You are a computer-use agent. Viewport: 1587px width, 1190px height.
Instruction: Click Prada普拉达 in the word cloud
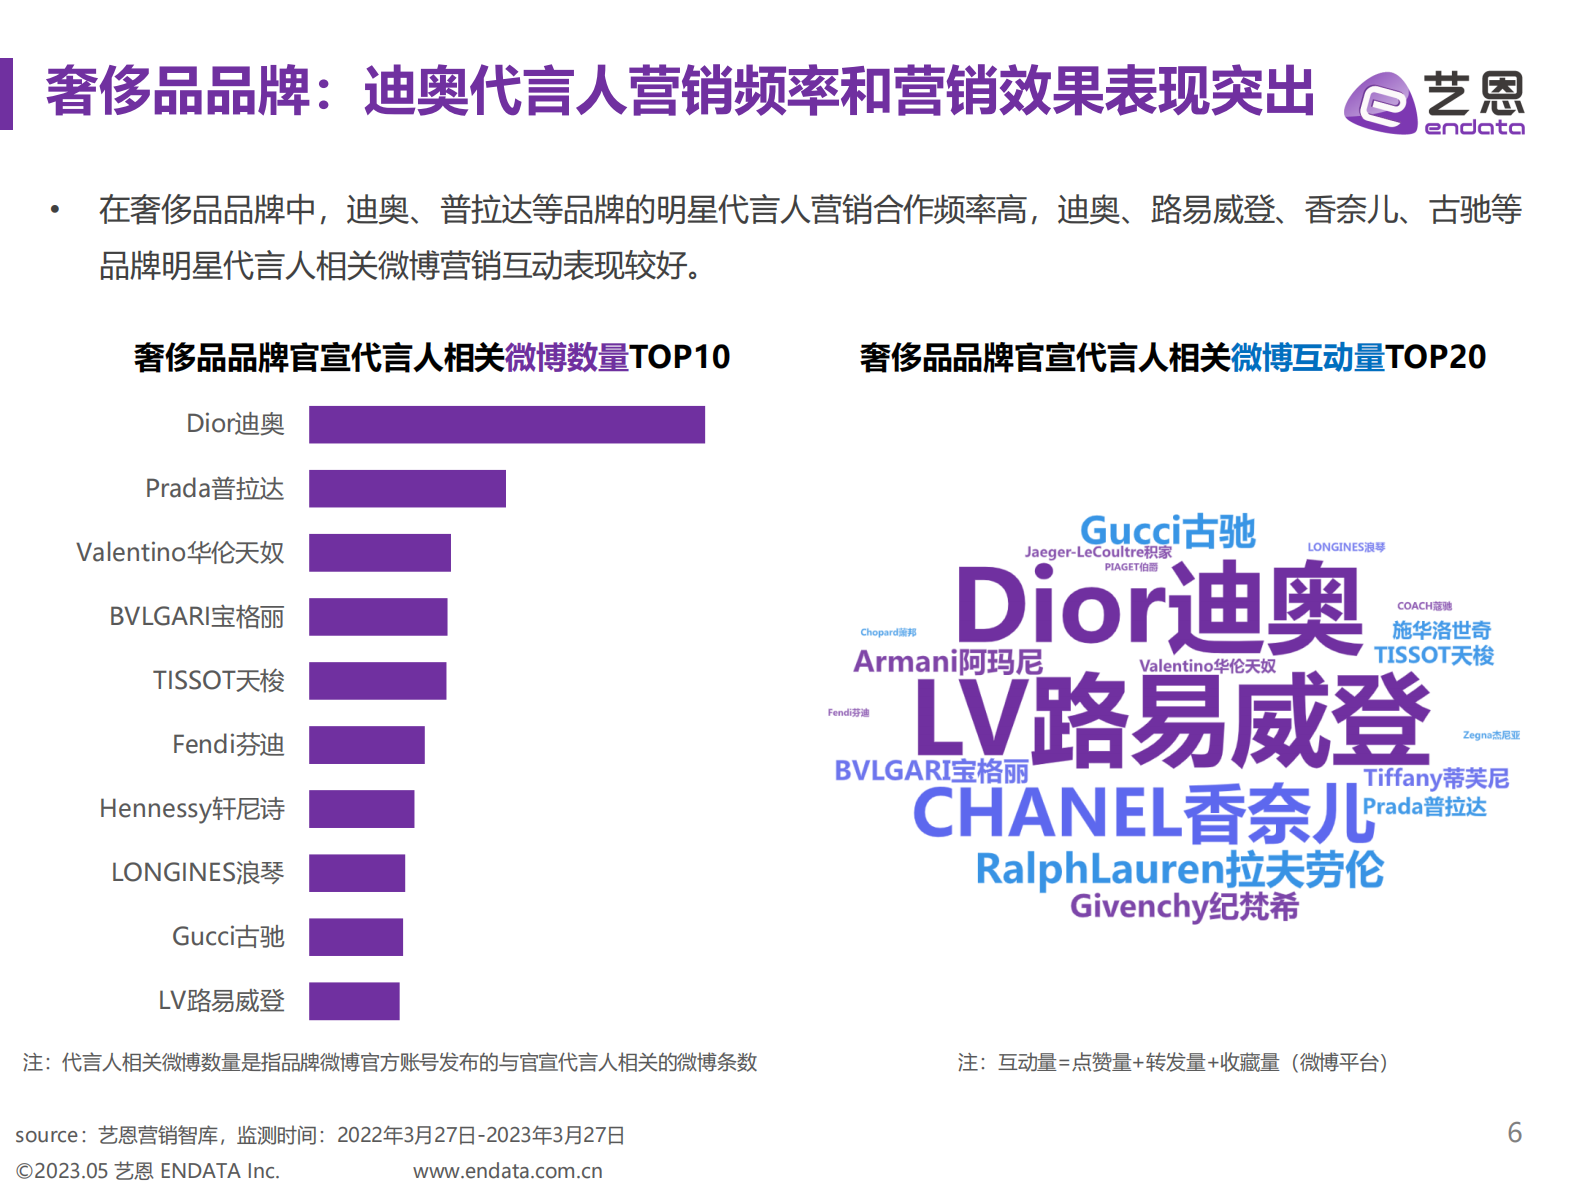point(1425,806)
